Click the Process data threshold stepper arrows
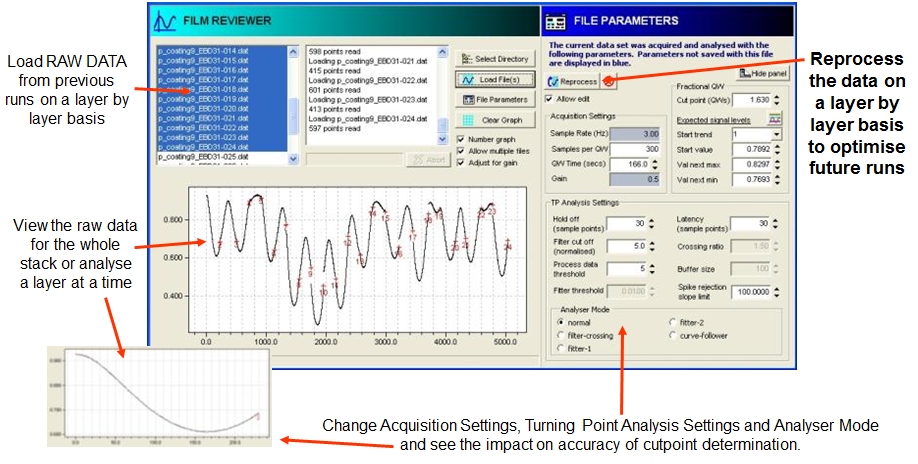The image size is (918, 464). pyautogui.click(x=651, y=269)
